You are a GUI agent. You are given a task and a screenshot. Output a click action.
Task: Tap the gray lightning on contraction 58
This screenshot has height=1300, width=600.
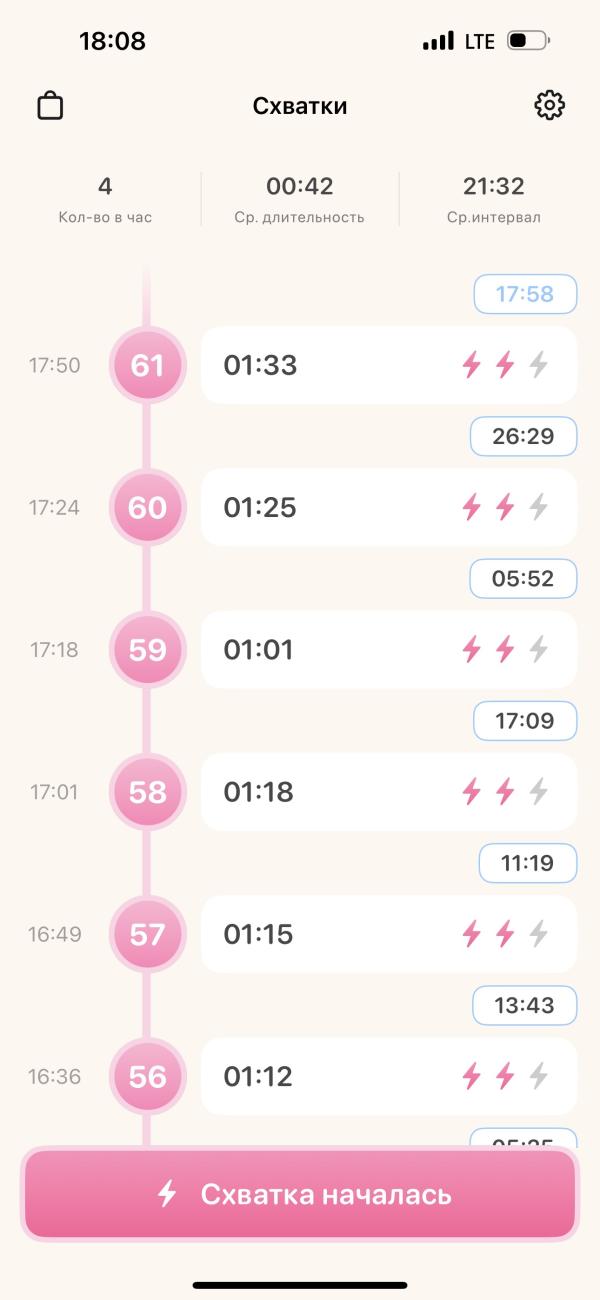coord(539,792)
